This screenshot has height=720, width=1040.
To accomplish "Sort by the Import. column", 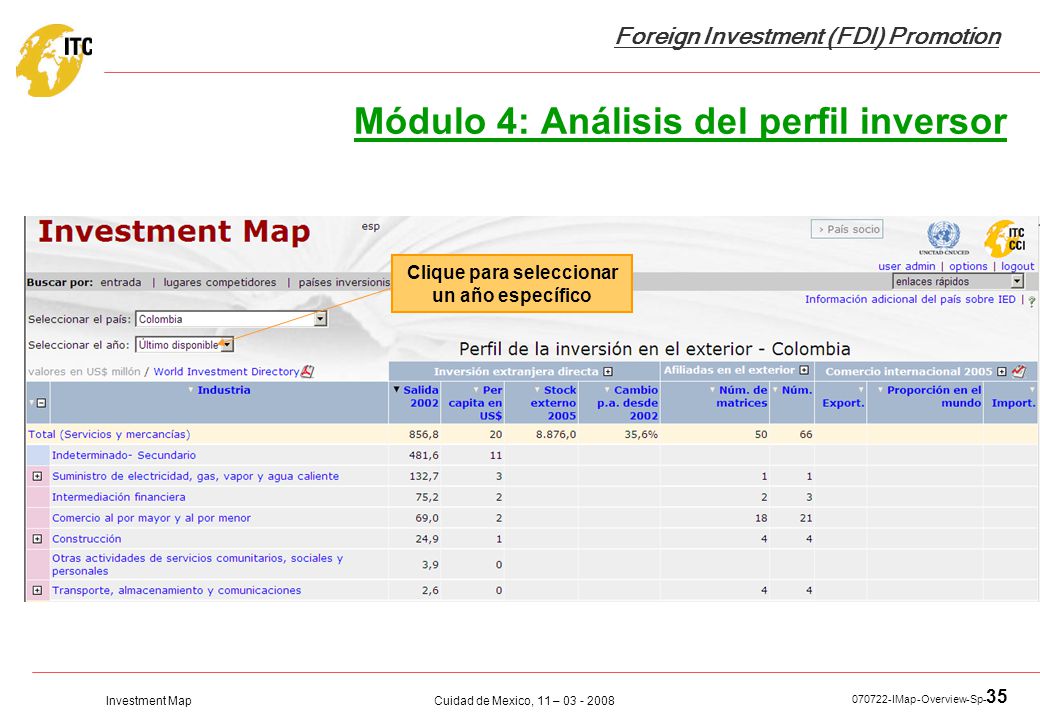I will pyautogui.click(x=1013, y=403).
